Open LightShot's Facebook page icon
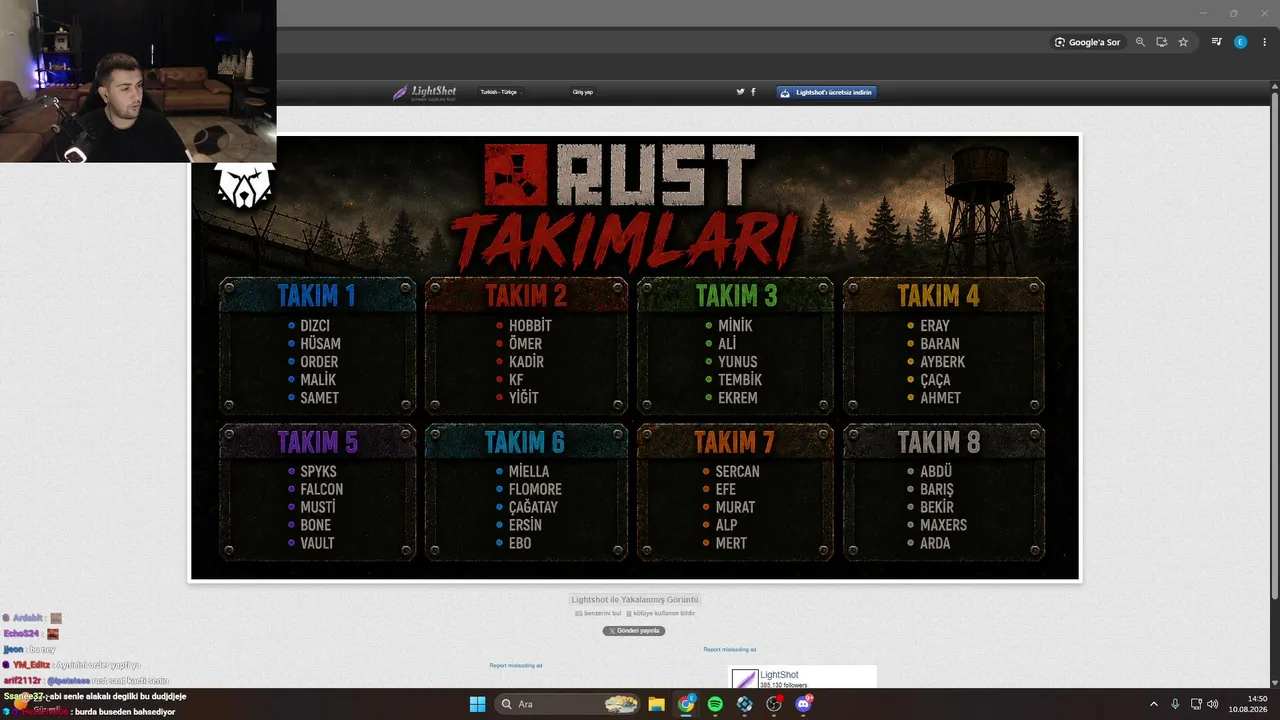This screenshot has height=720, width=1280. click(x=753, y=92)
